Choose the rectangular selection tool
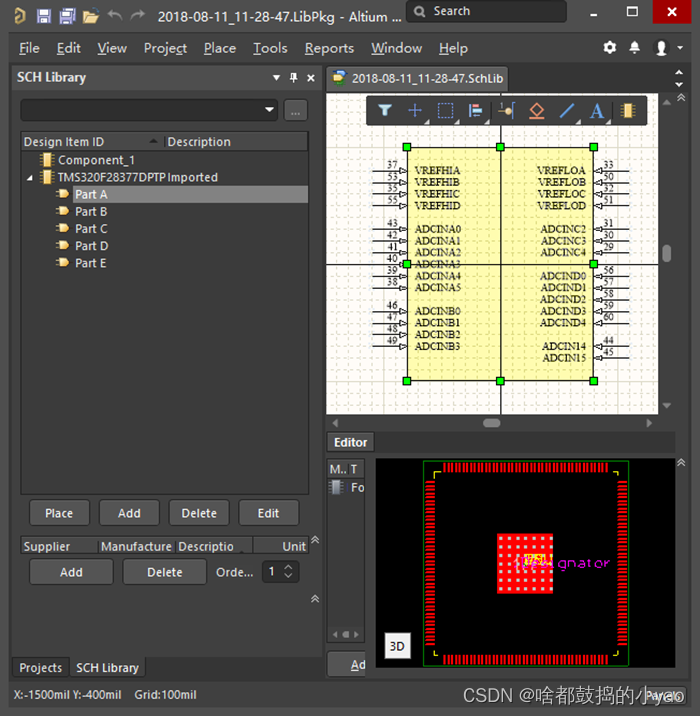Image resolution: width=700 pixels, height=716 pixels. click(446, 111)
